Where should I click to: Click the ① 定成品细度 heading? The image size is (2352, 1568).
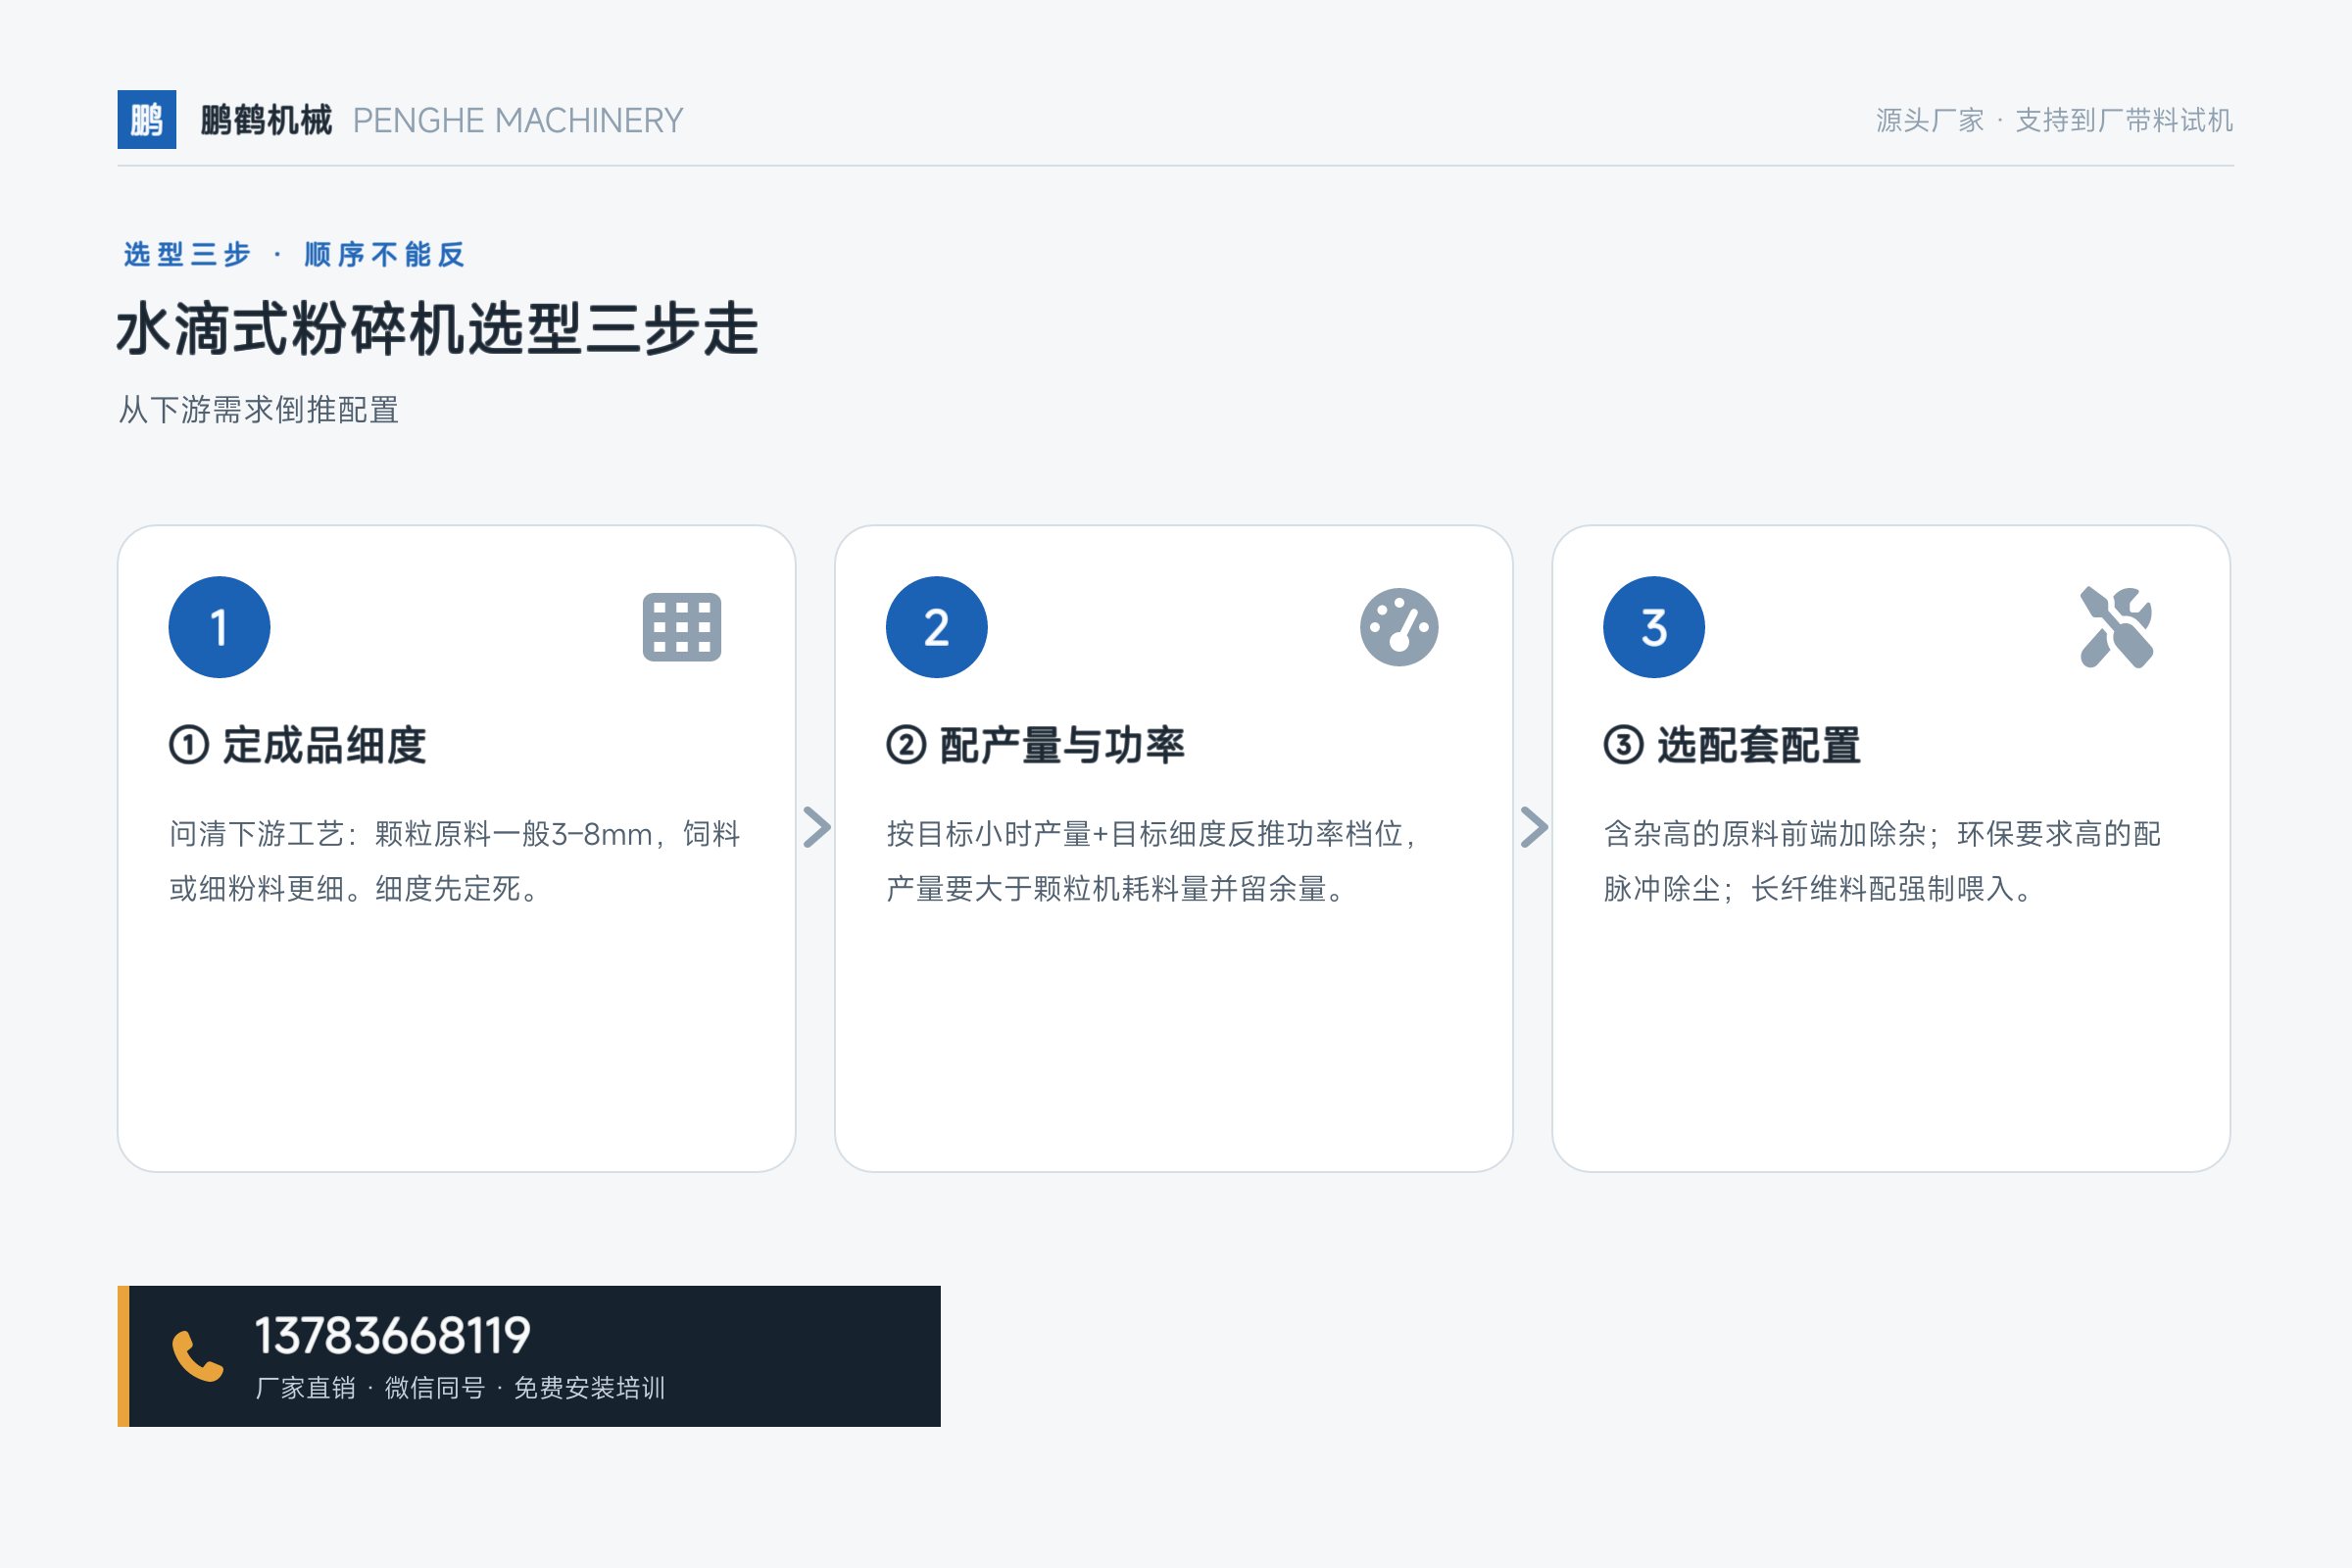pos(298,745)
